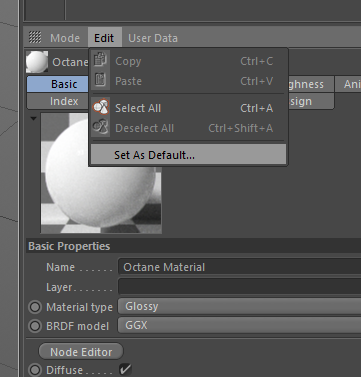Open the Mode menu

pos(65,38)
